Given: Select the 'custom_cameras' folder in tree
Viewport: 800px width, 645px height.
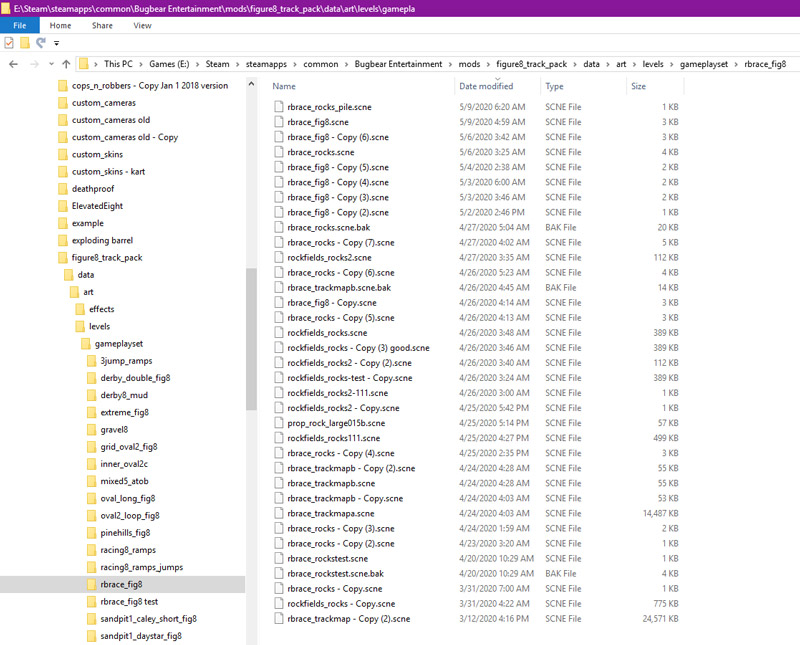Looking at the screenshot, I should point(104,103).
